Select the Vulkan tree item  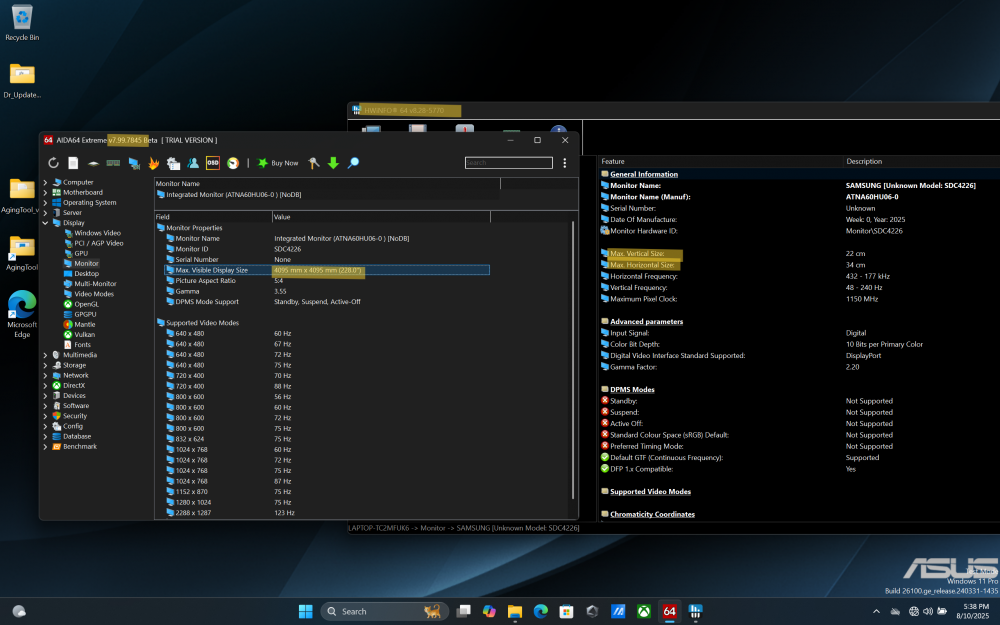tap(84, 335)
